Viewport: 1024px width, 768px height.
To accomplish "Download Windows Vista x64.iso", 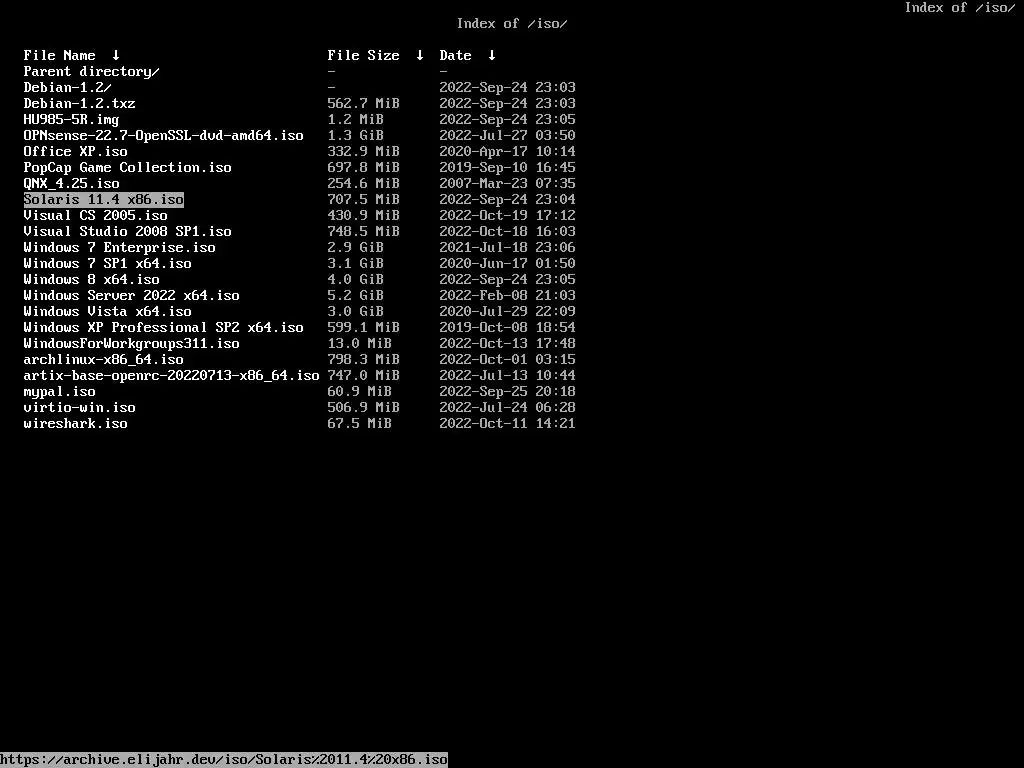I will pos(108,312).
